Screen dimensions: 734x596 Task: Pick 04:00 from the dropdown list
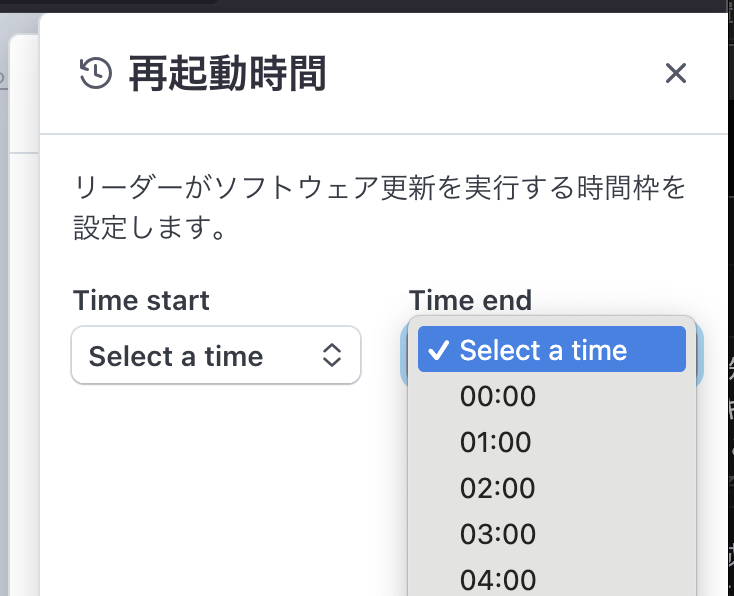pyautogui.click(x=498, y=579)
